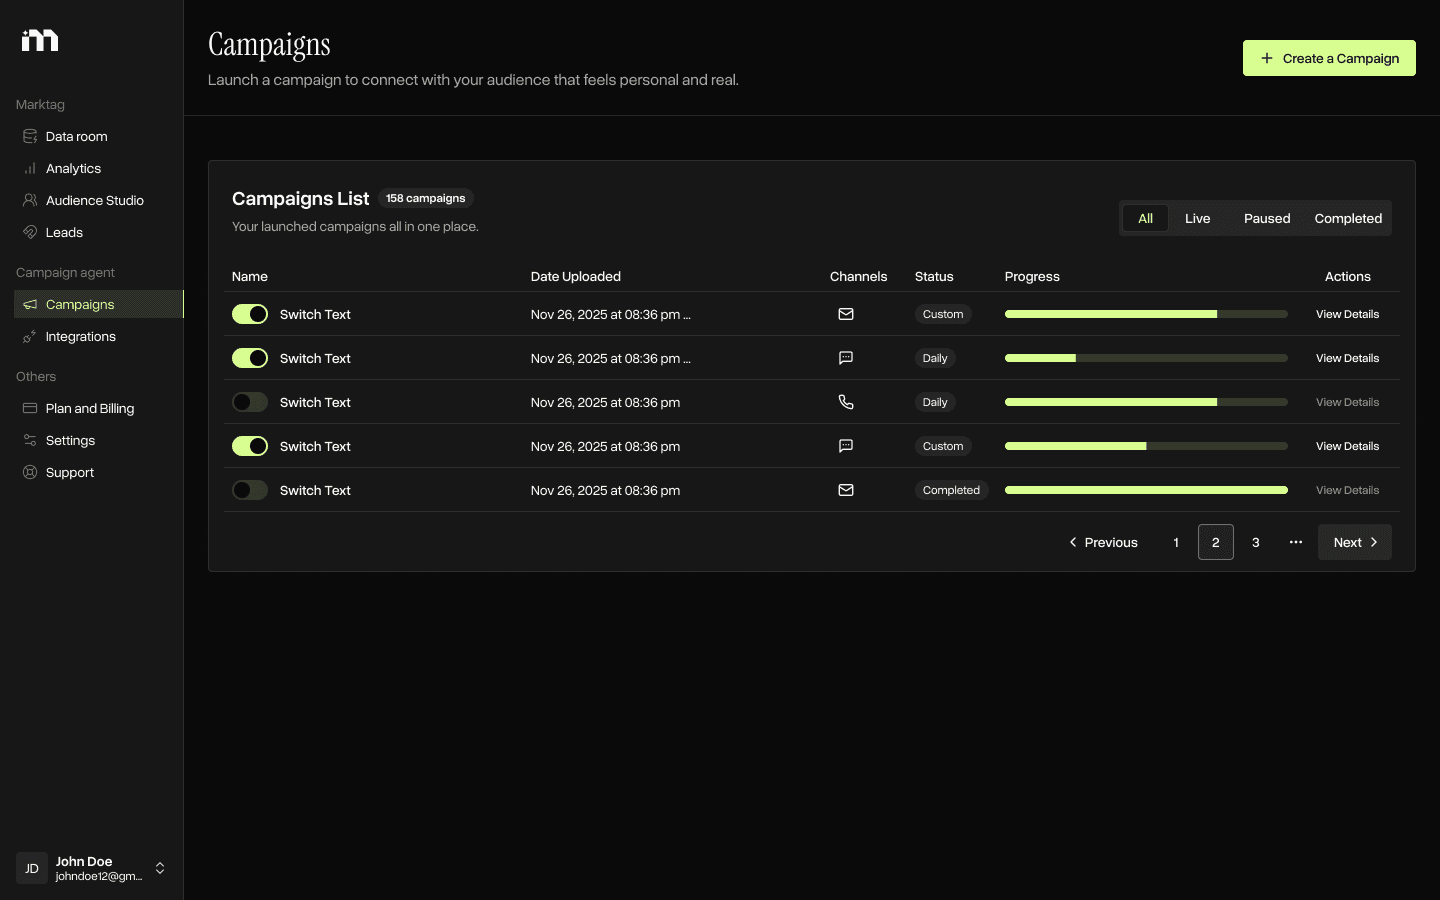Select the Data room icon in the sidebar
This screenshot has height=900, width=1440.
(30, 136)
